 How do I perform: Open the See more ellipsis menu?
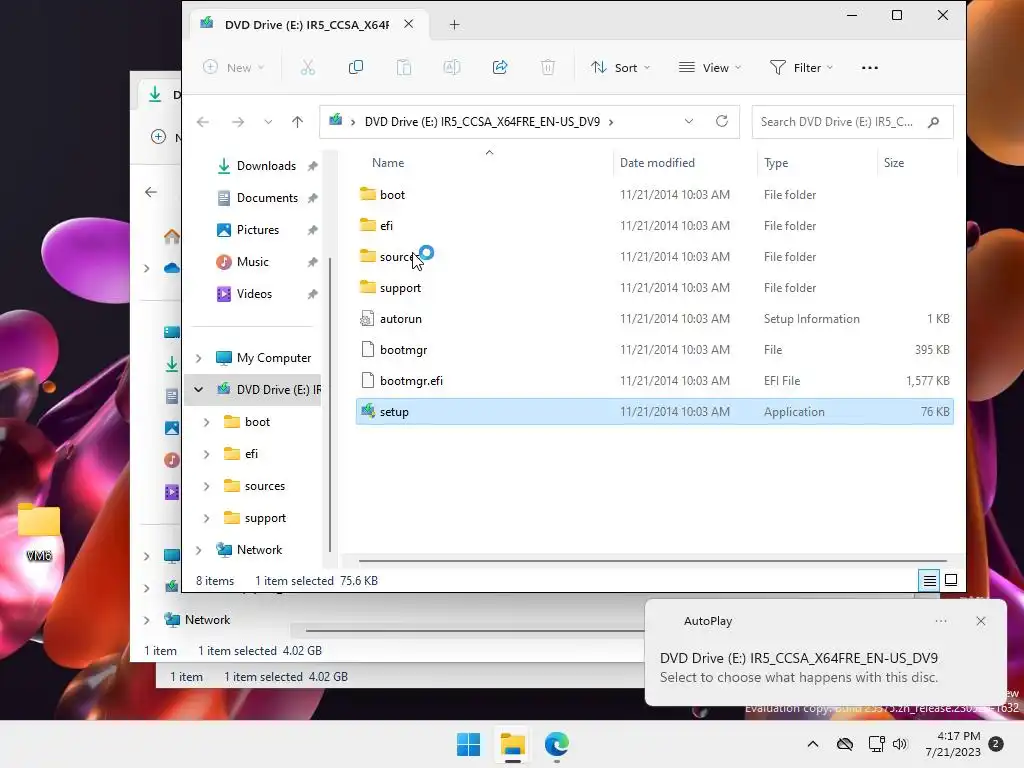click(870, 67)
